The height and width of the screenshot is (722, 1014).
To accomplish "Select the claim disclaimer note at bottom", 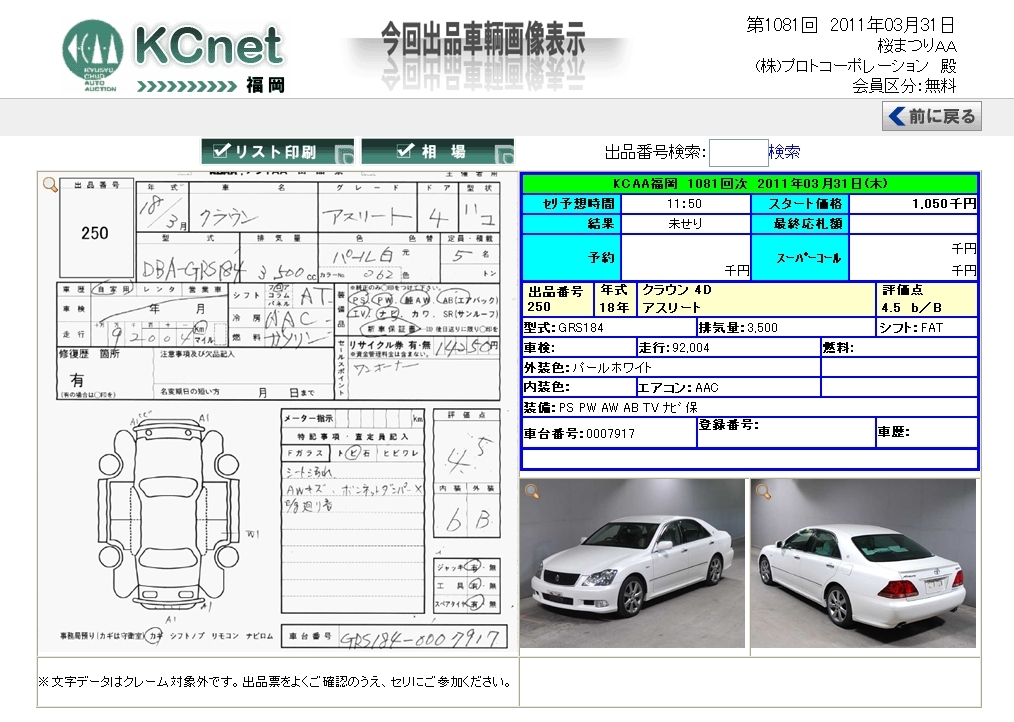I will pos(276,682).
